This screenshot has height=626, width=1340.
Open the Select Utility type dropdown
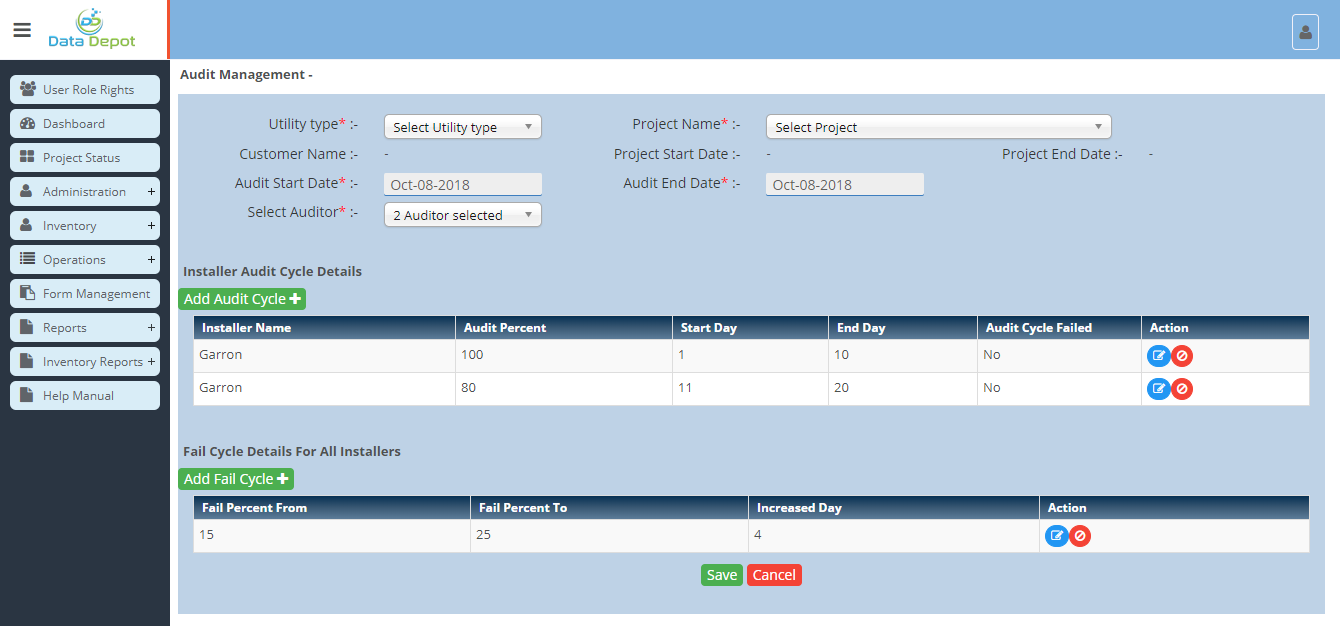point(462,127)
